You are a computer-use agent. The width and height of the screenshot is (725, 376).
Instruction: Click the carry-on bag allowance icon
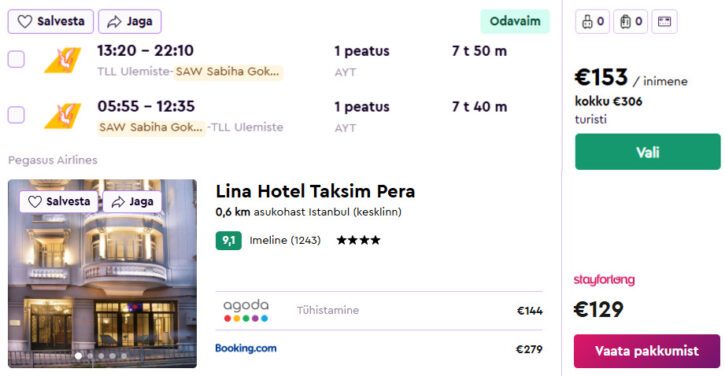(x=592, y=21)
